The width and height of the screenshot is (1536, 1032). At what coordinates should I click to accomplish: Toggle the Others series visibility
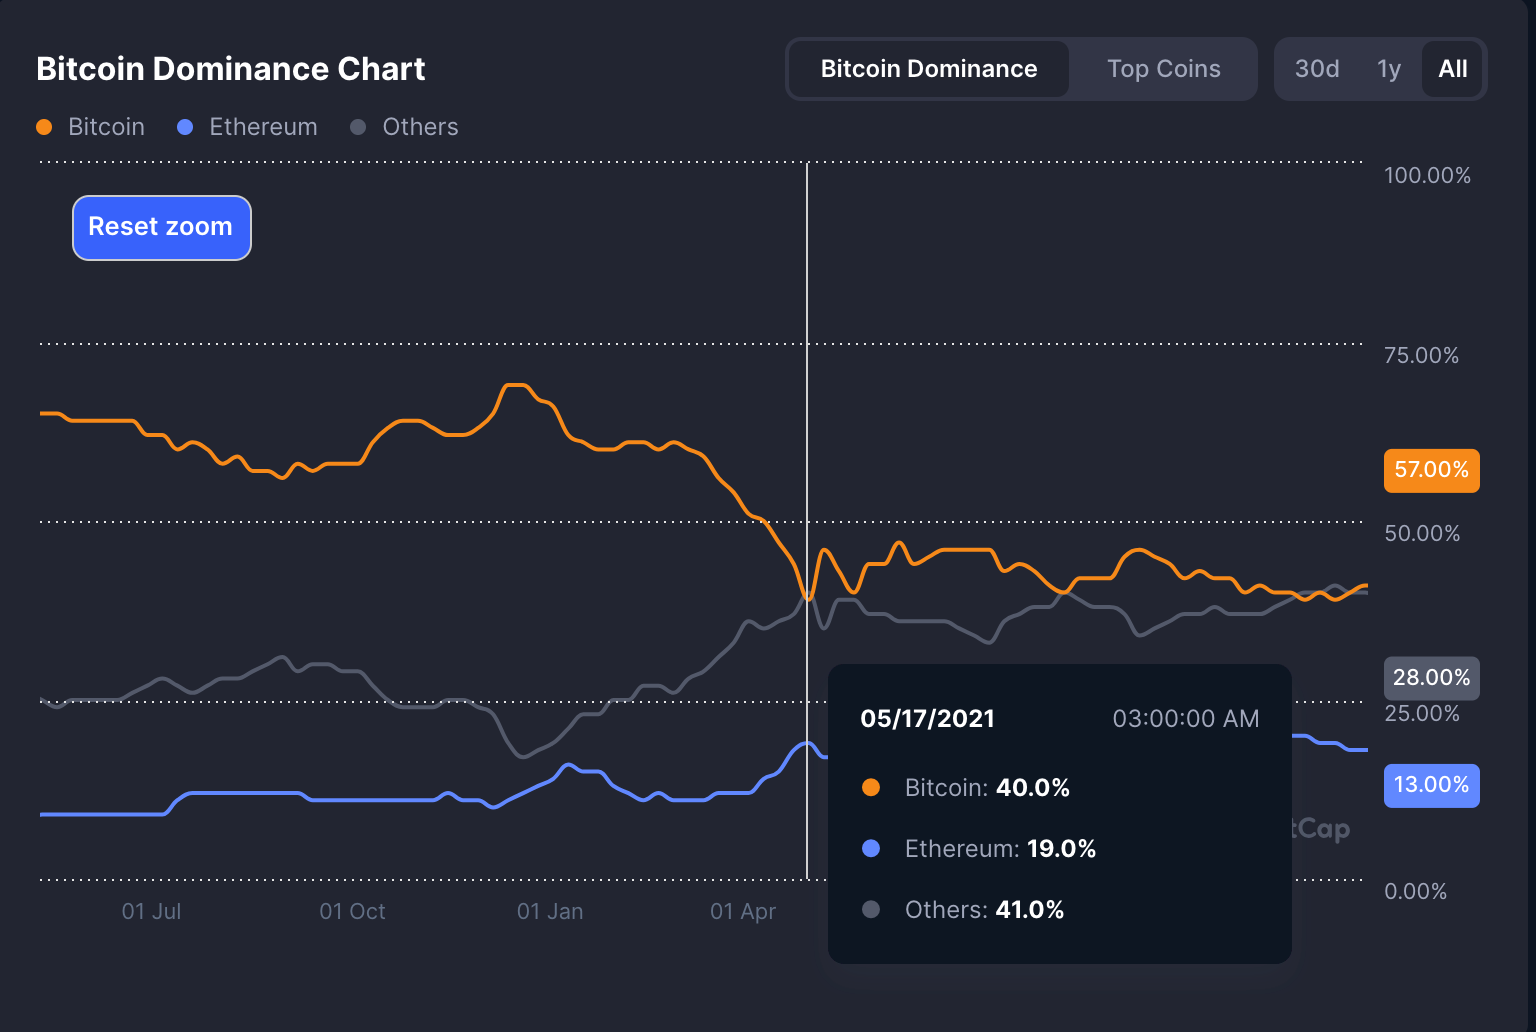404,127
